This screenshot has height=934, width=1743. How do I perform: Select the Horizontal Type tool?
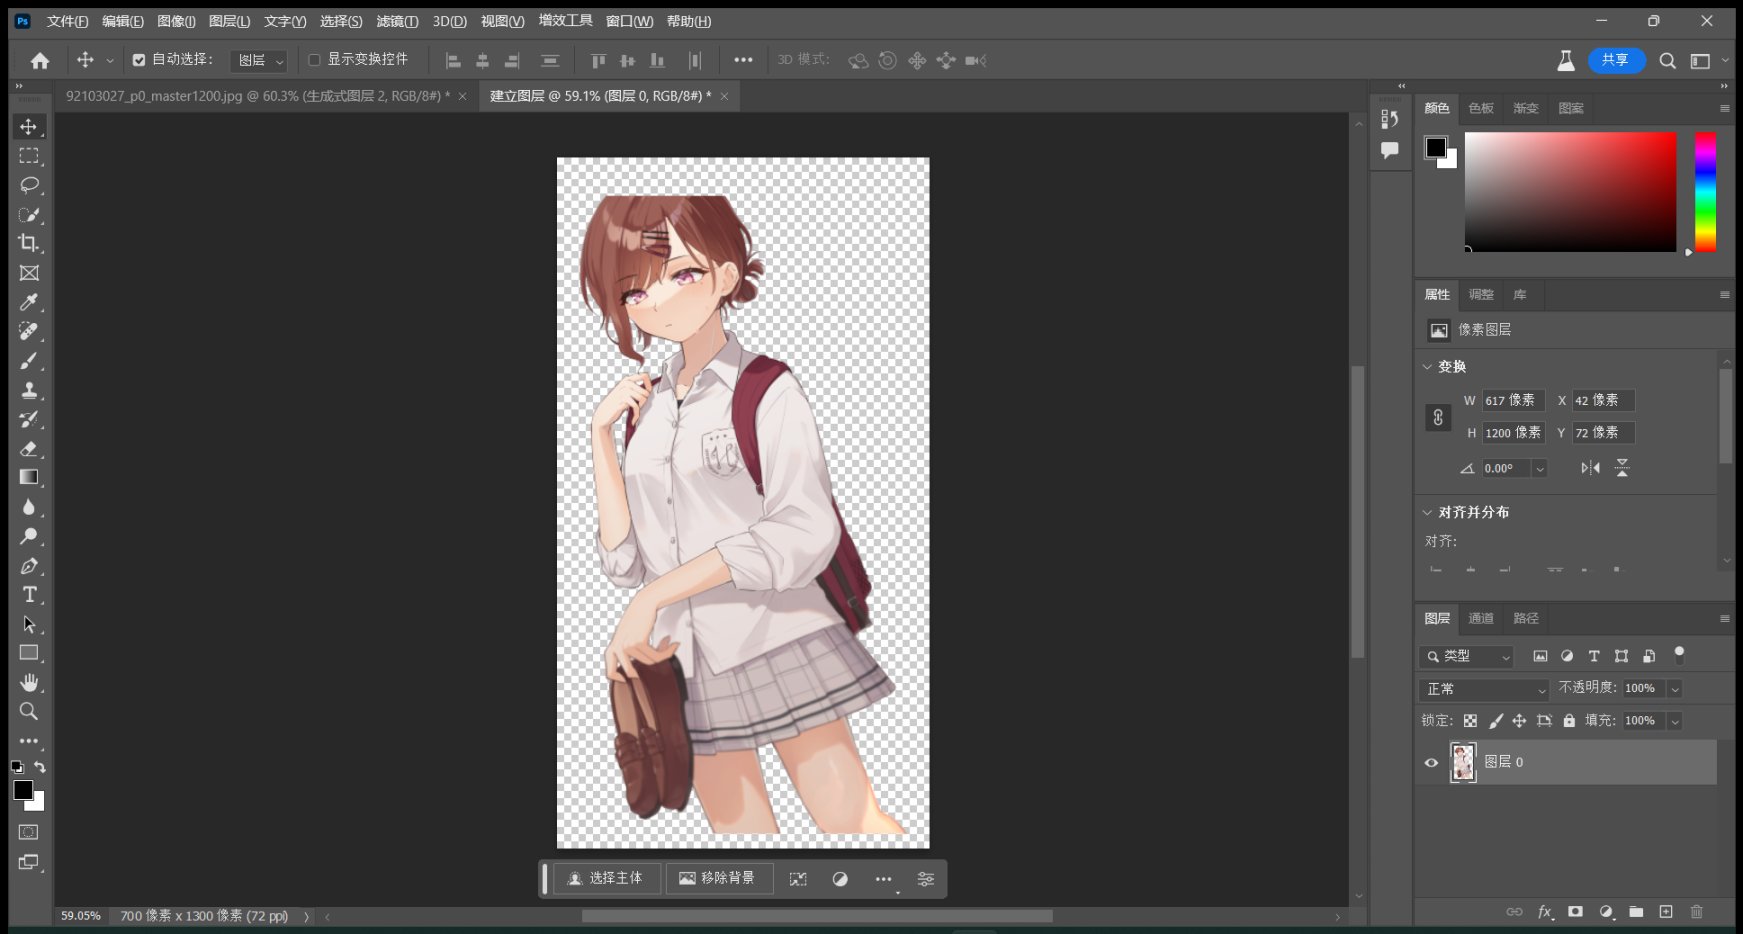[29, 595]
